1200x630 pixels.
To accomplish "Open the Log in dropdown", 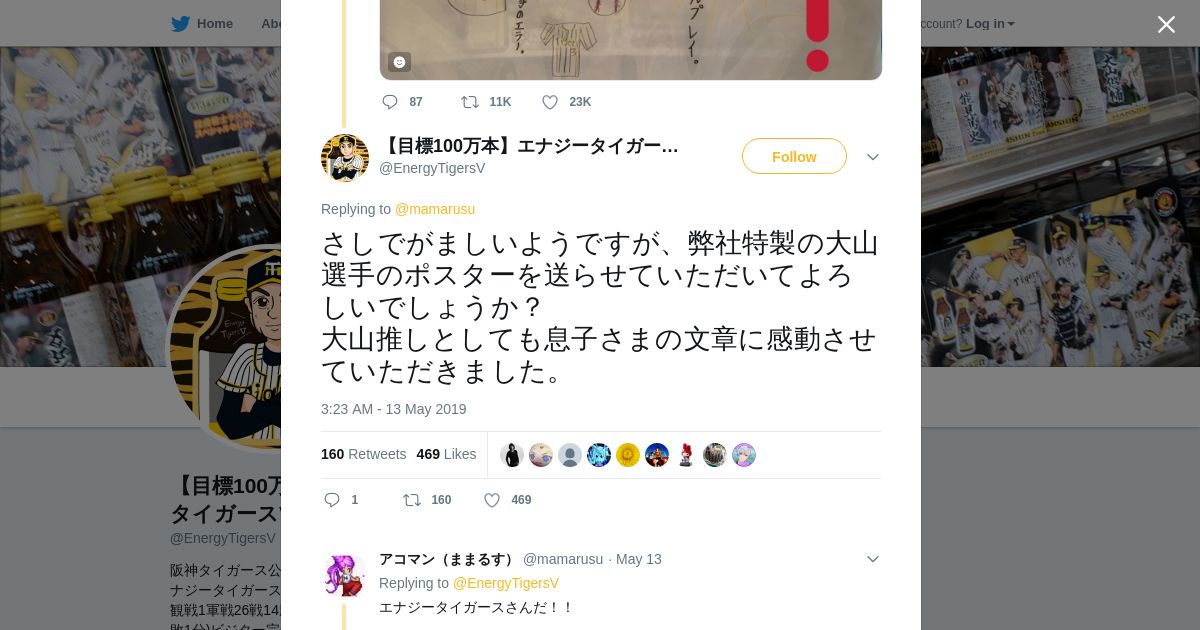I will pyautogui.click(x=990, y=24).
